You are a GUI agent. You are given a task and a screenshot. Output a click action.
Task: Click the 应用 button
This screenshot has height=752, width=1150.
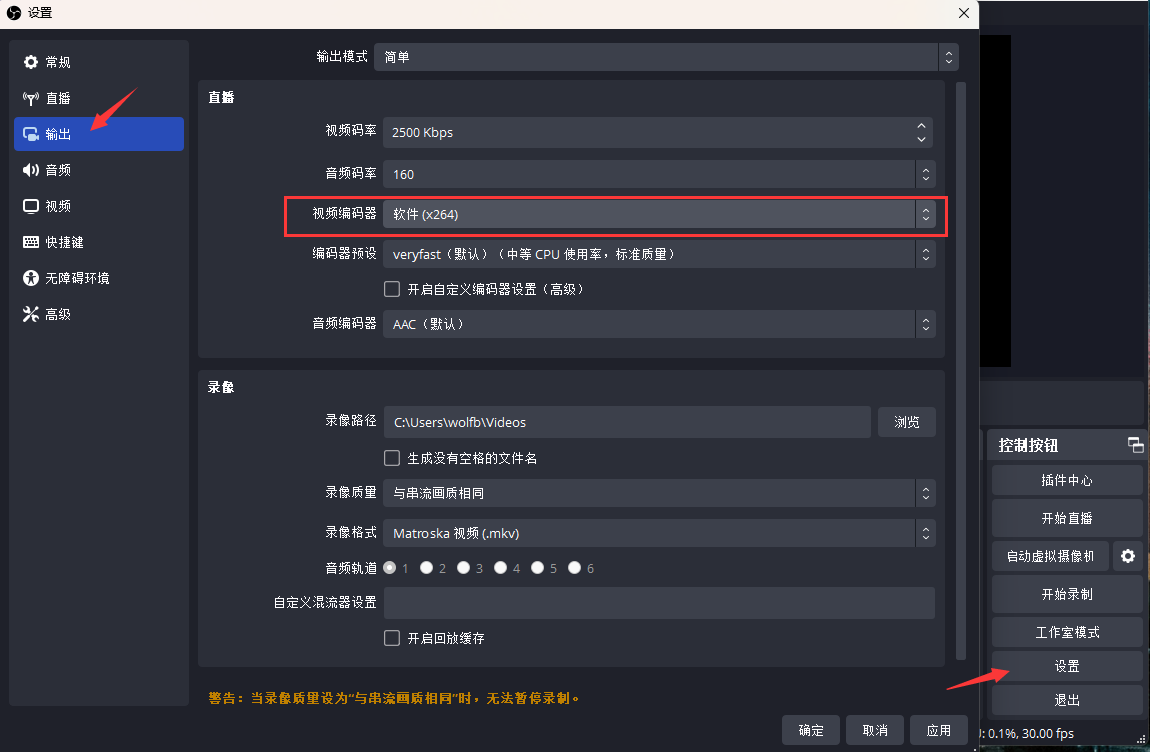click(x=939, y=730)
